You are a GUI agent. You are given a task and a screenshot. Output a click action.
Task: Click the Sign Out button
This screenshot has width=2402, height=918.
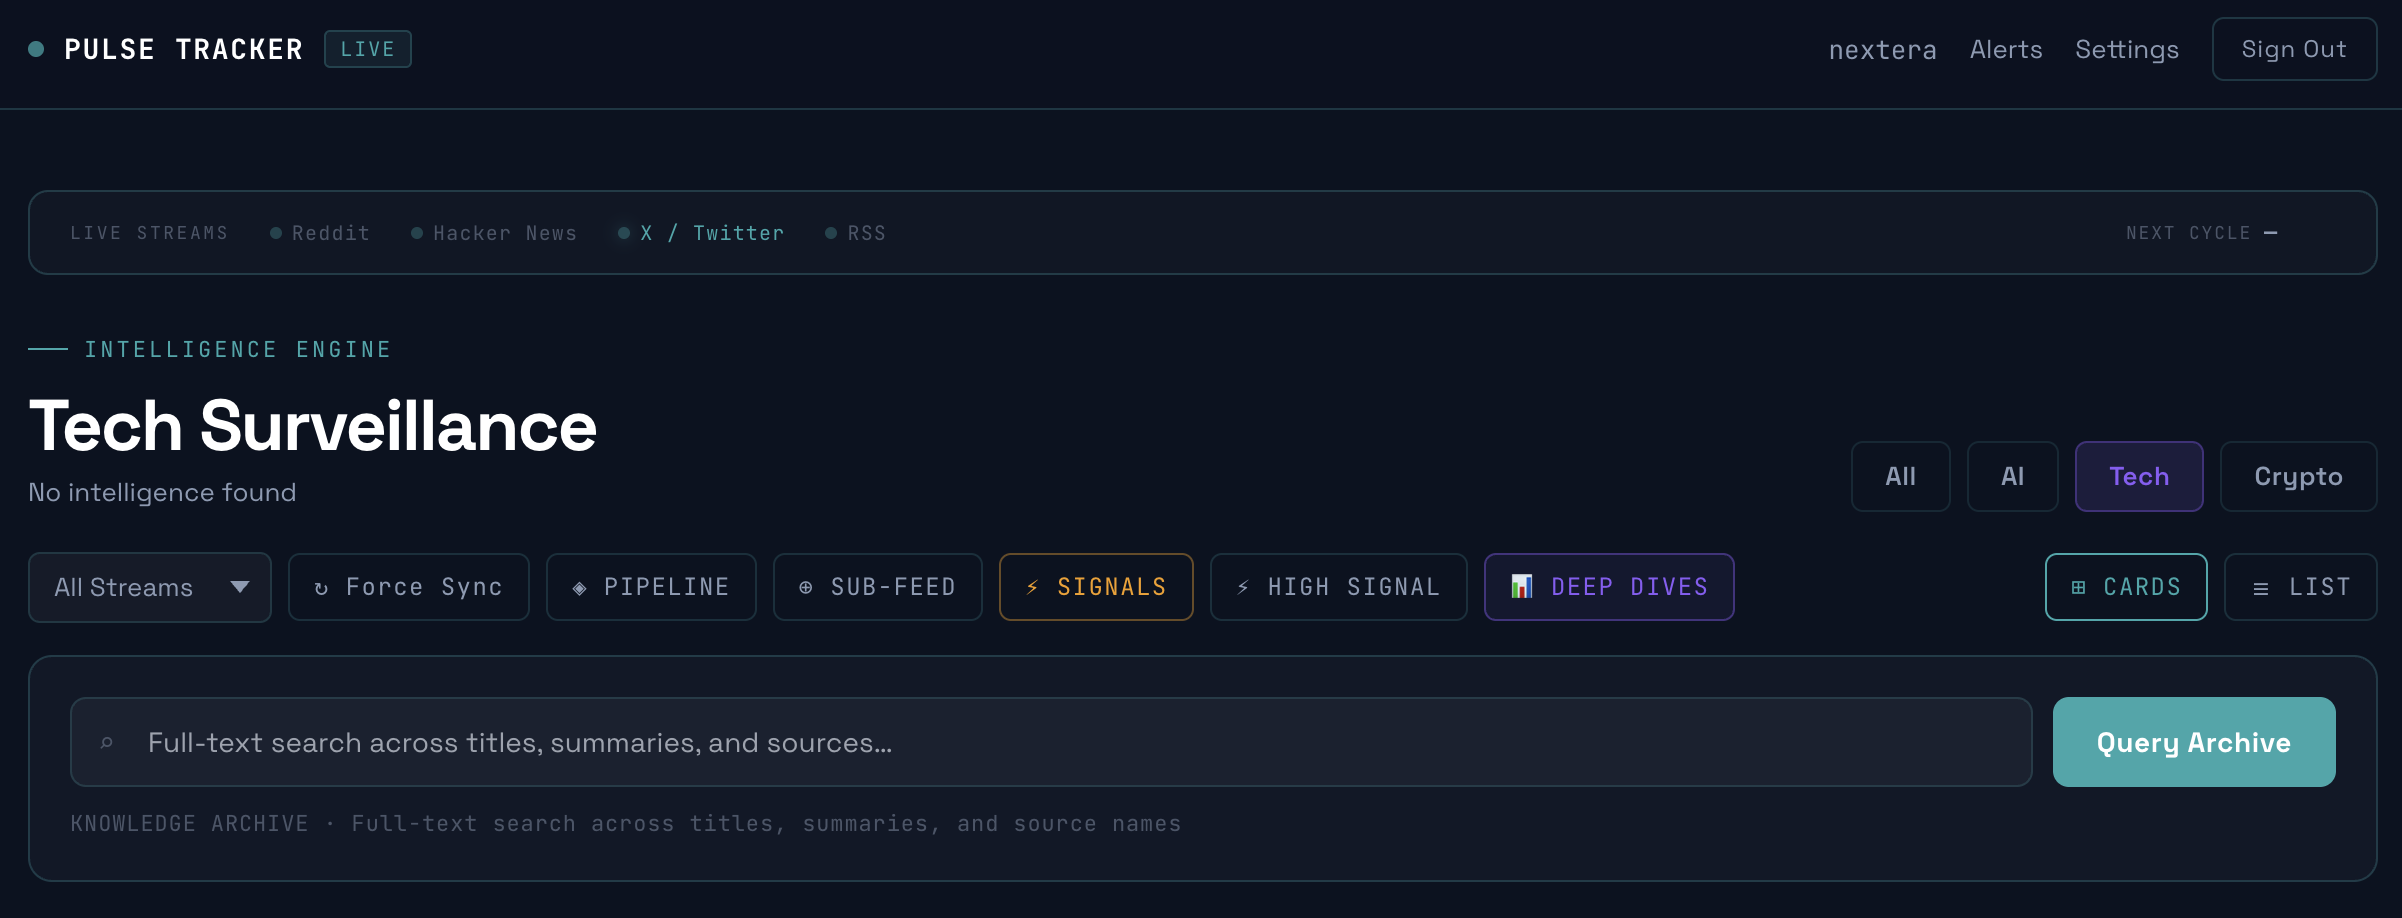(2294, 49)
